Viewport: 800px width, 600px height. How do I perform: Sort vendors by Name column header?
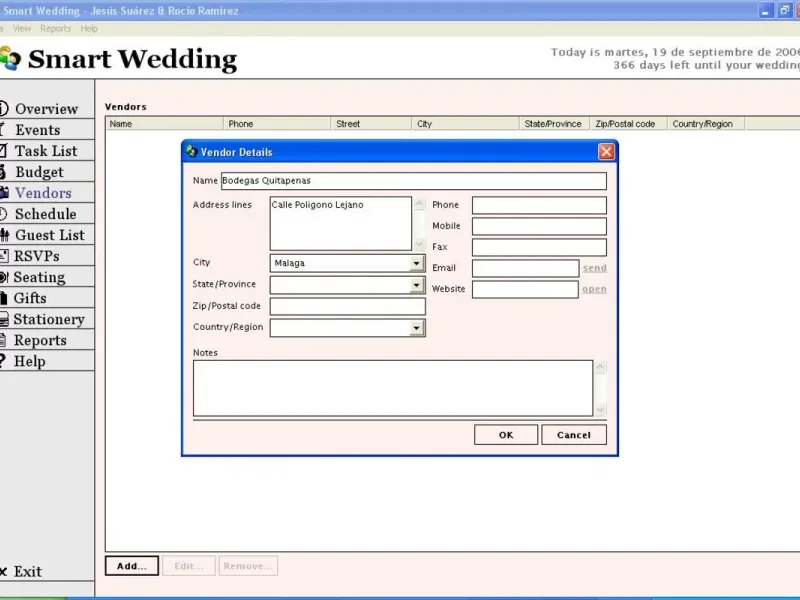click(x=164, y=123)
